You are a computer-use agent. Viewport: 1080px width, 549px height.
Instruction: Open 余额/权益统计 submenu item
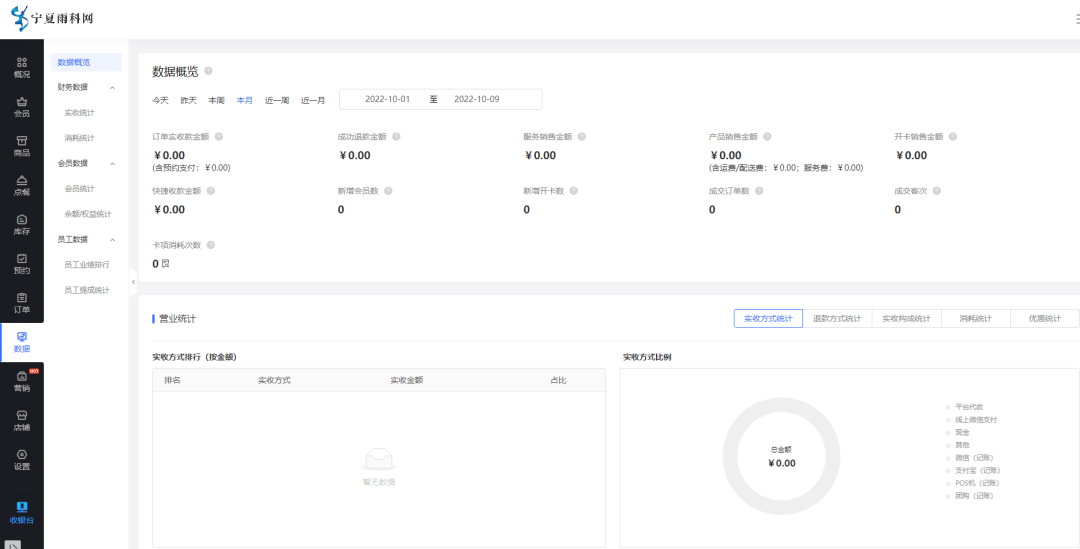click(87, 214)
